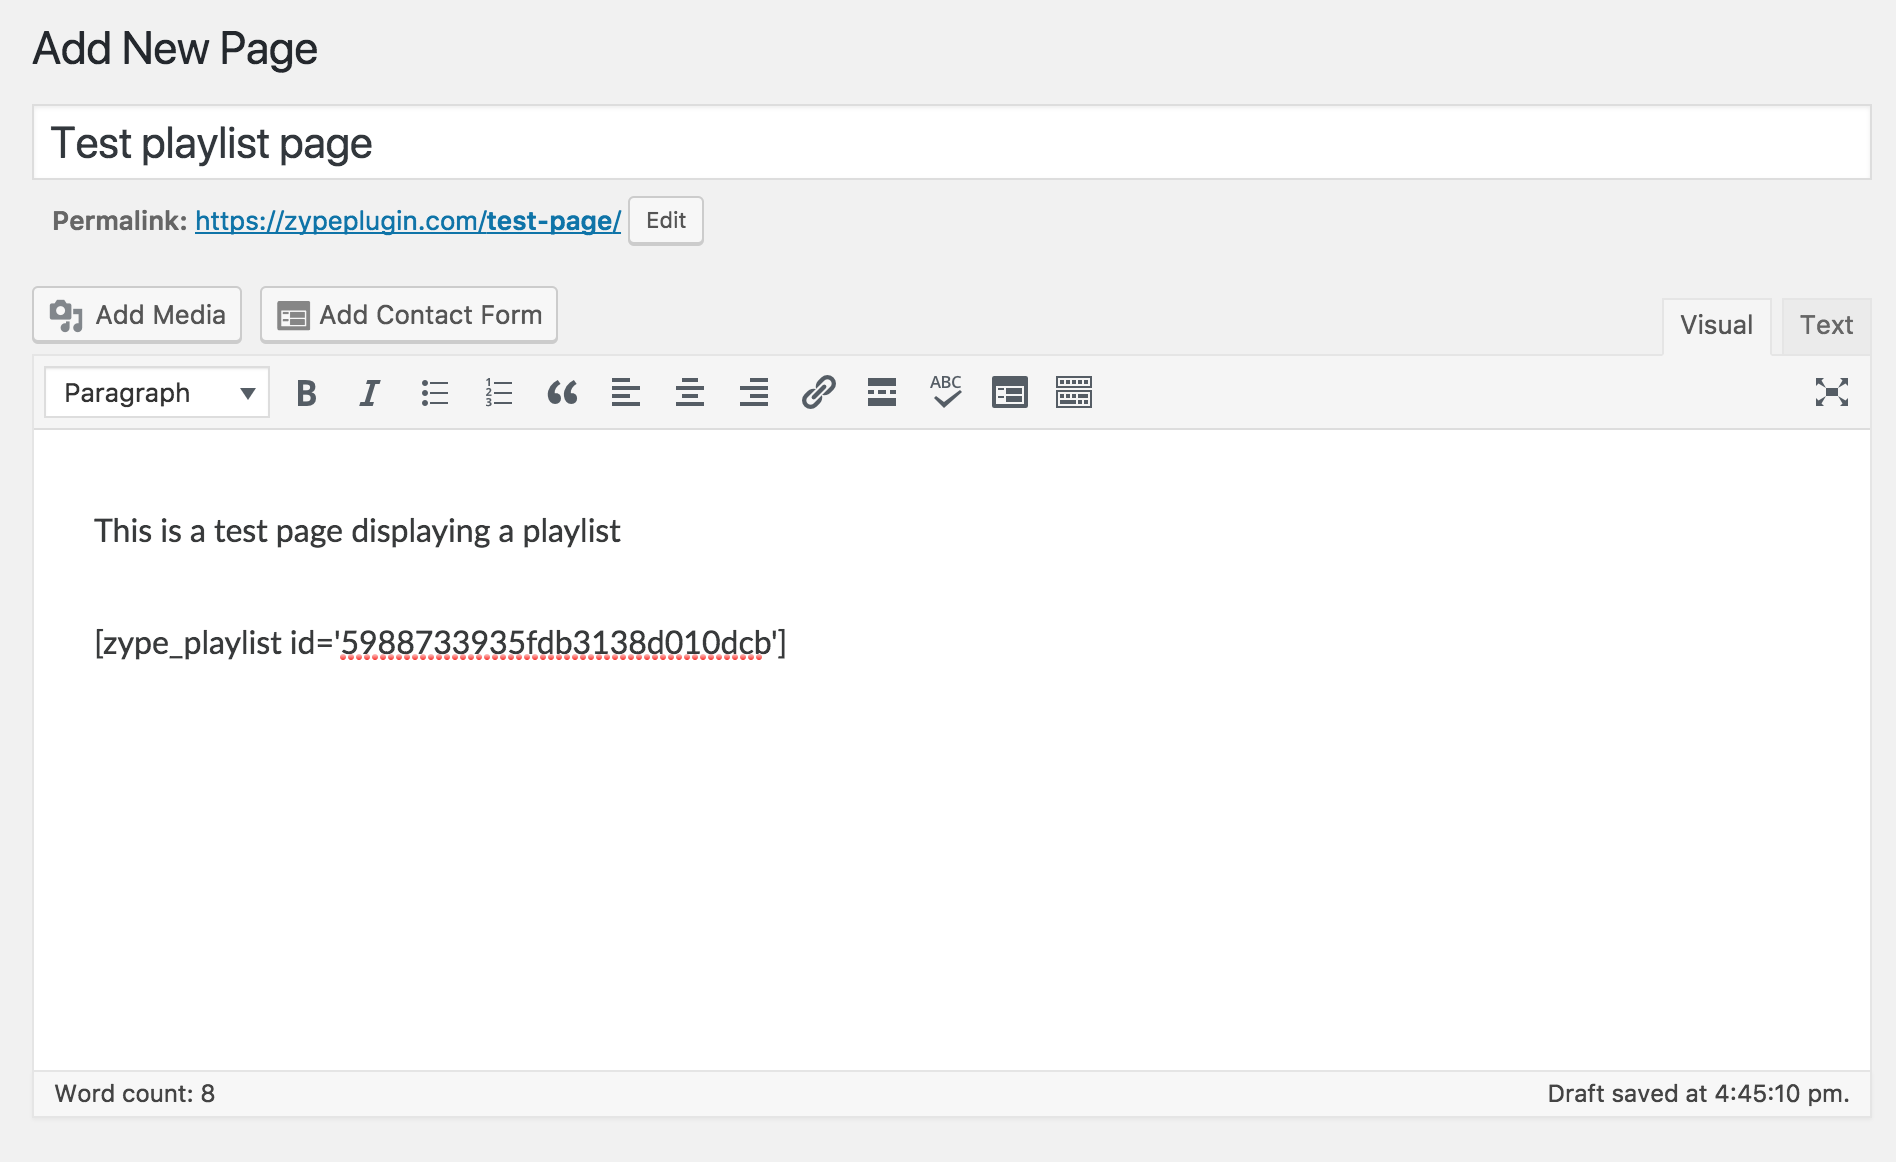Align text left
This screenshot has width=1896, height=1162.
(x=626, y=393)
